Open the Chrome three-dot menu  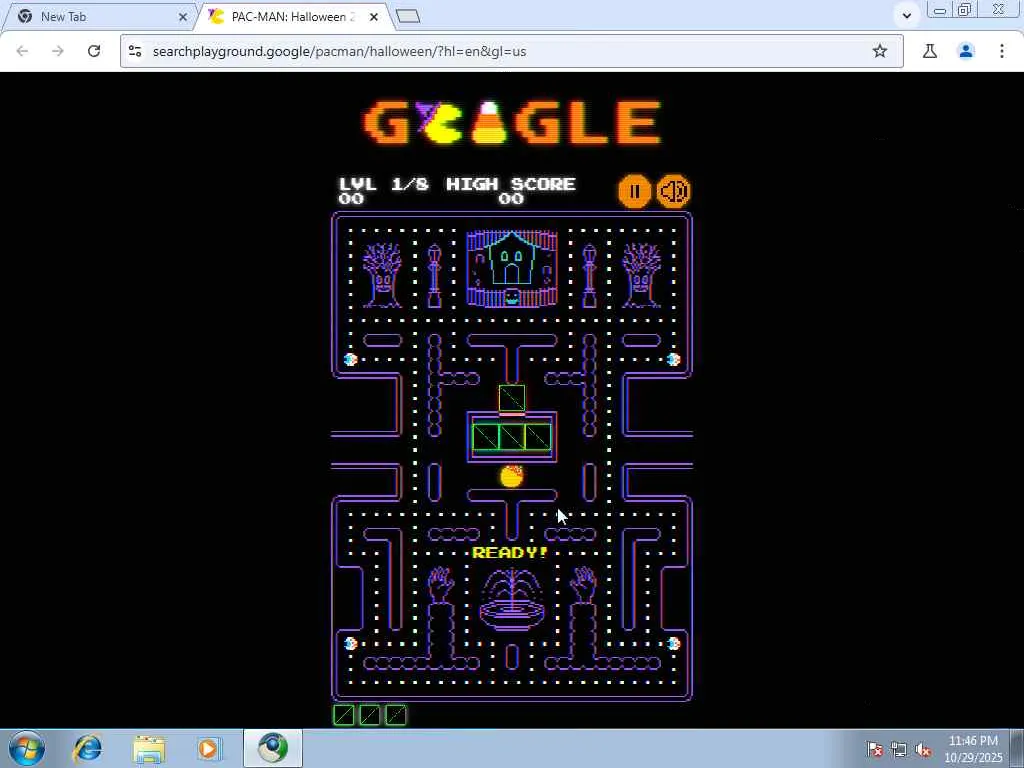(x=1002, y=51)
